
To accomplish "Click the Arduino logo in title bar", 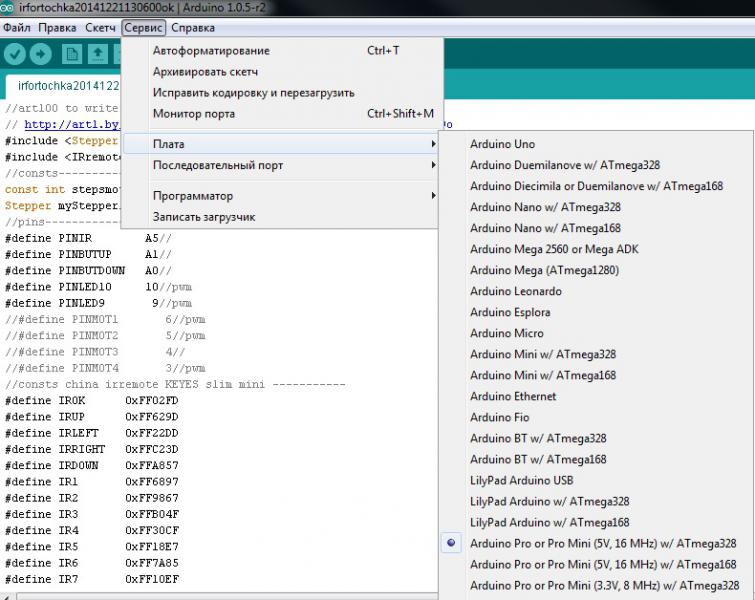I will click(x=6, y=7).
